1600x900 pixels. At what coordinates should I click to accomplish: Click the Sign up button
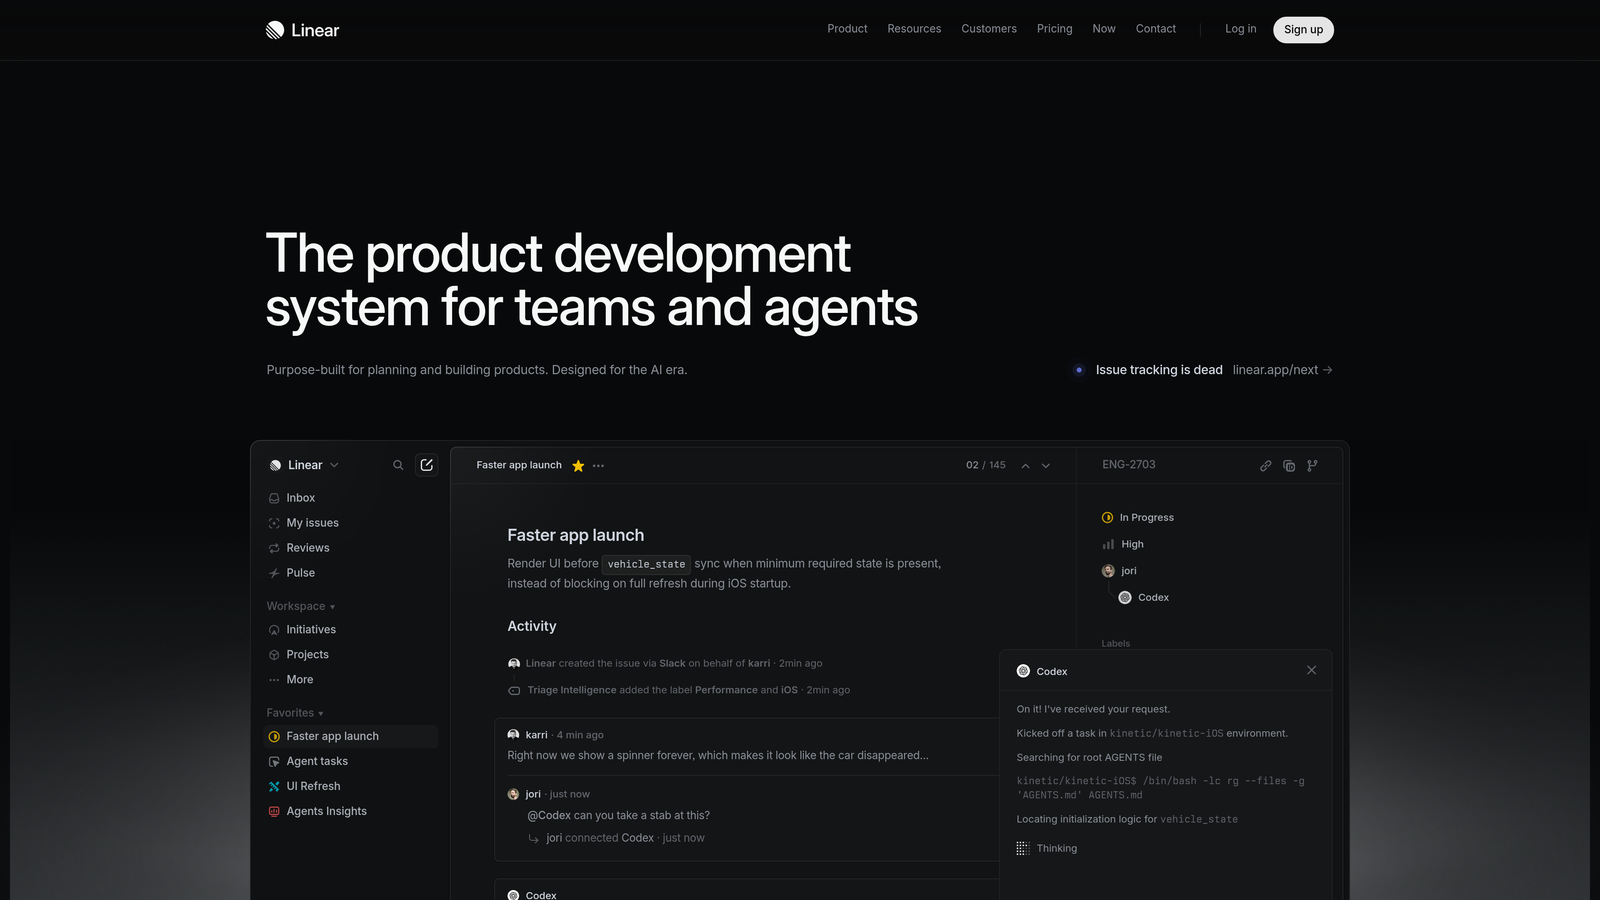tap(1303, 29)
